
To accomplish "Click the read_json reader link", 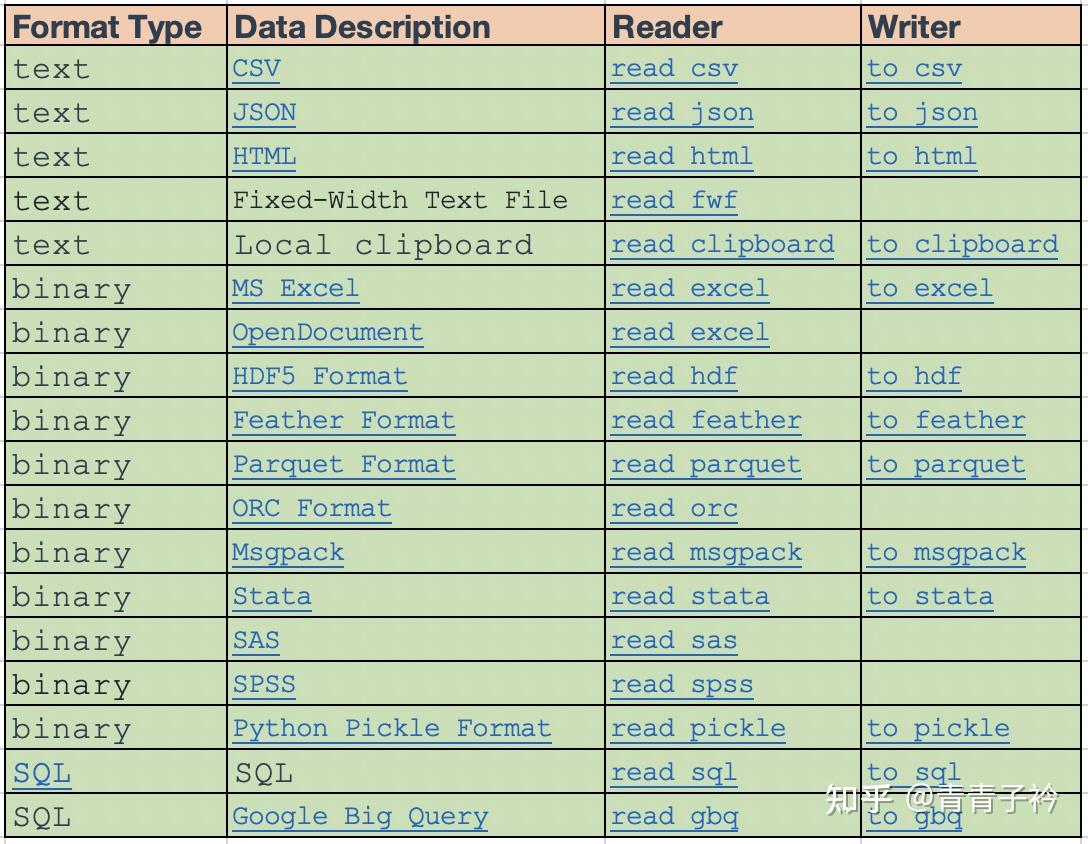I will tap(682, 113).
